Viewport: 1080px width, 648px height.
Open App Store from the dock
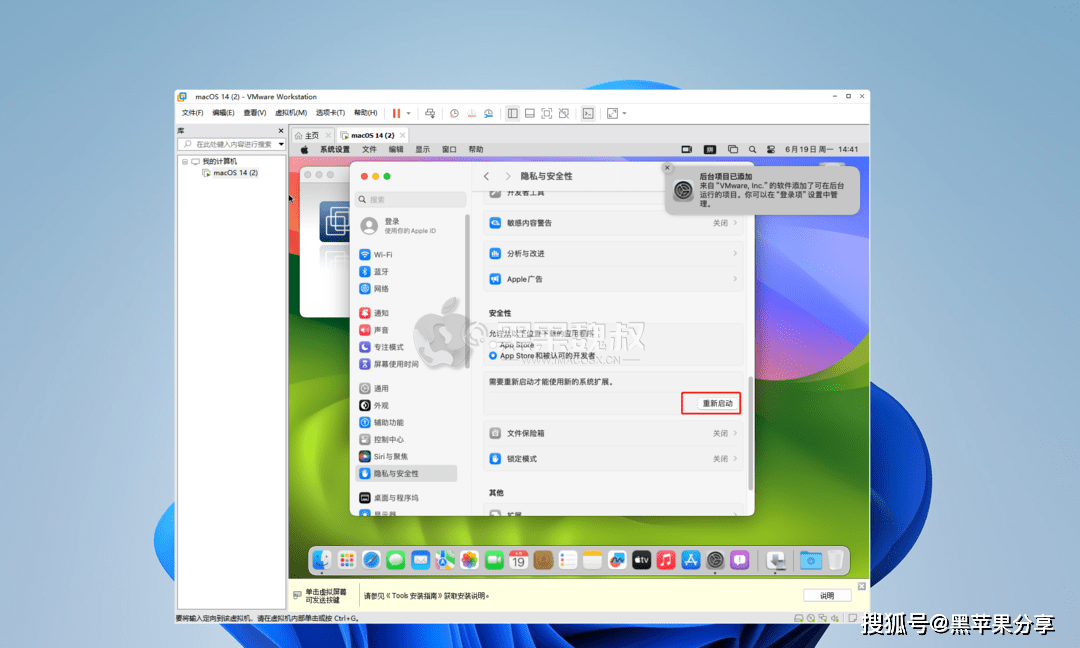pyautogui.click(x=690, y=560)
